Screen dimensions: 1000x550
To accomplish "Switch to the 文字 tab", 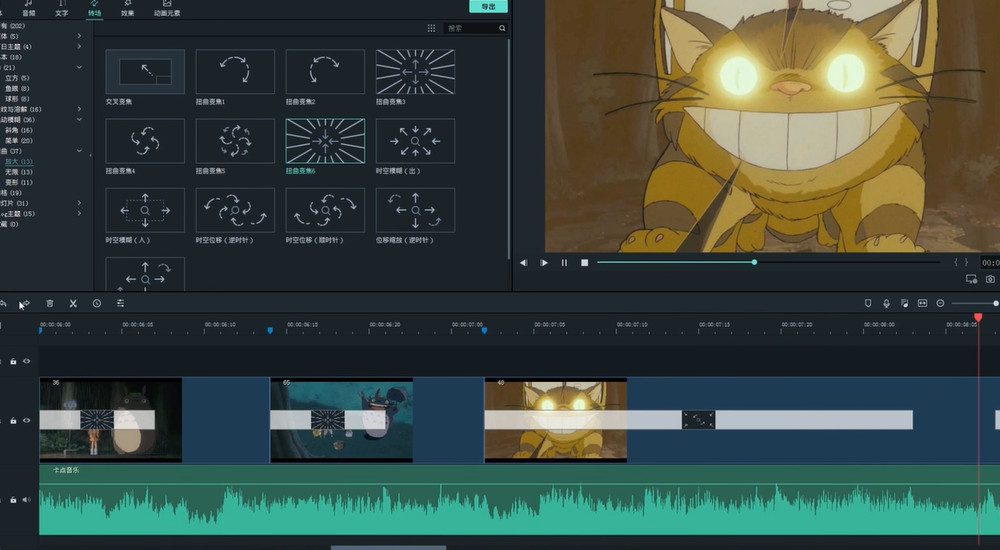I will (x=62, y=10).
